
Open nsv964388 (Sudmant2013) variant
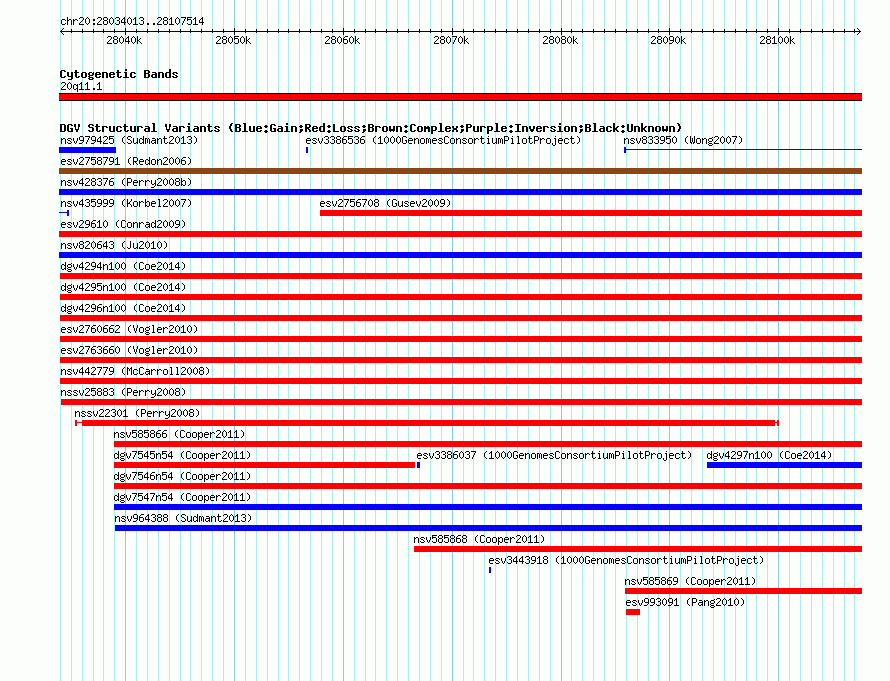183,518
